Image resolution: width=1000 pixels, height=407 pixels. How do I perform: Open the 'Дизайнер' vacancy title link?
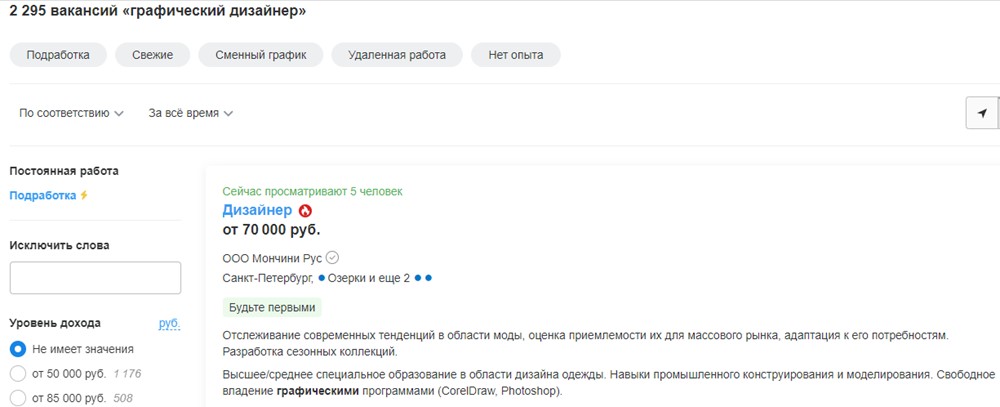(x=257, y=211)
